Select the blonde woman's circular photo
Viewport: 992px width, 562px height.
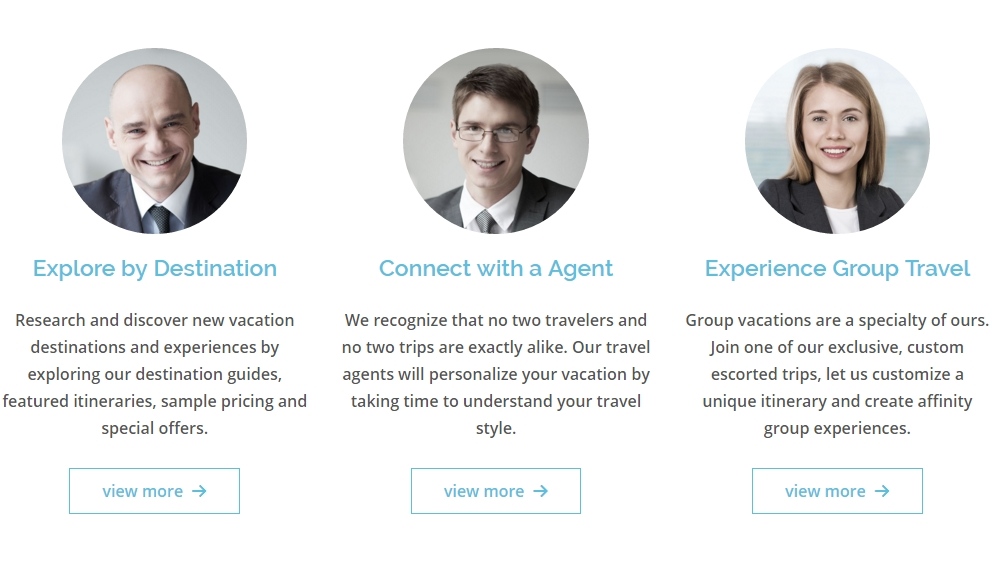coord(837,140)
